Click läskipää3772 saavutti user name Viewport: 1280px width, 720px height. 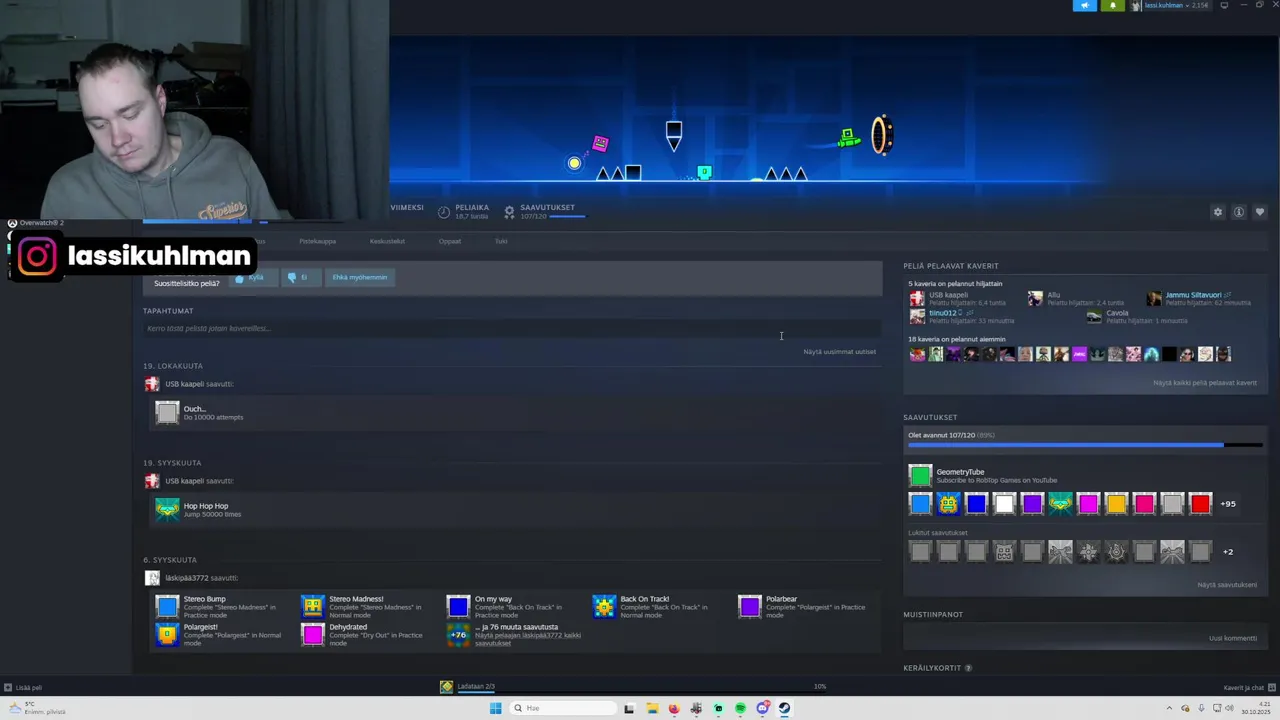[187, 578]
